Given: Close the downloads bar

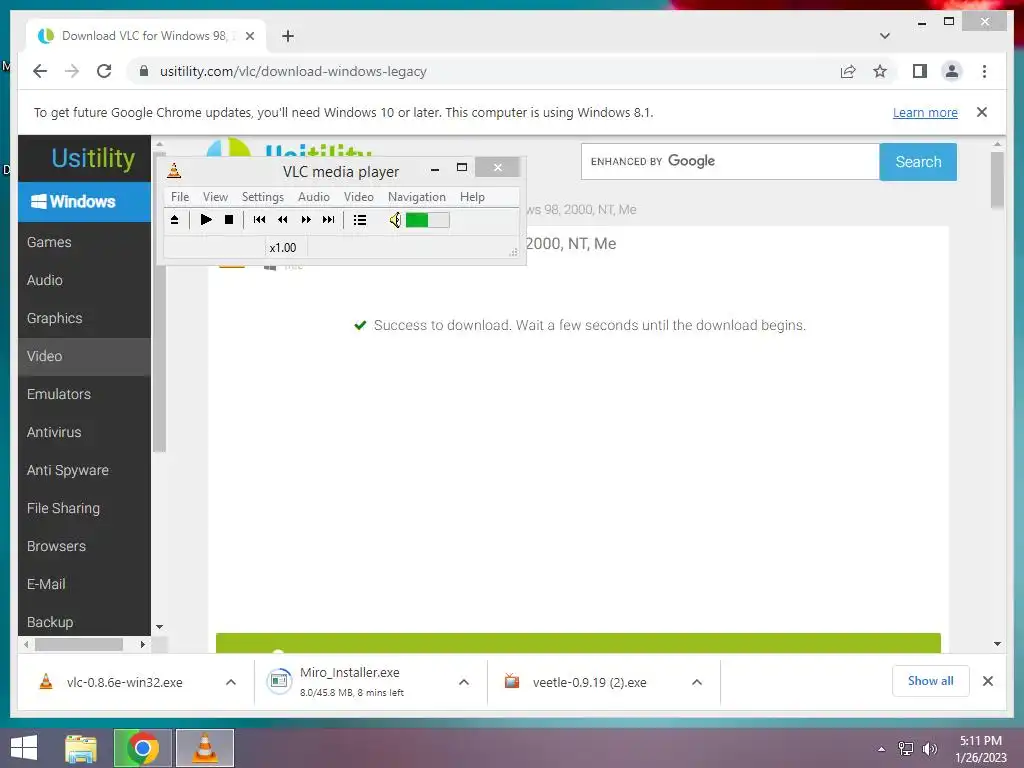Looking at the screenshot, I should 987,681.
